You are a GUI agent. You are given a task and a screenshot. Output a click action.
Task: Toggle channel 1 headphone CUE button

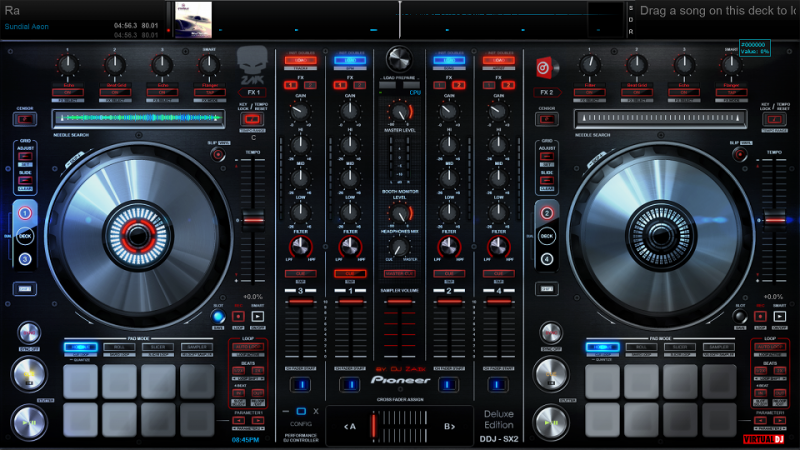[350, 273]
